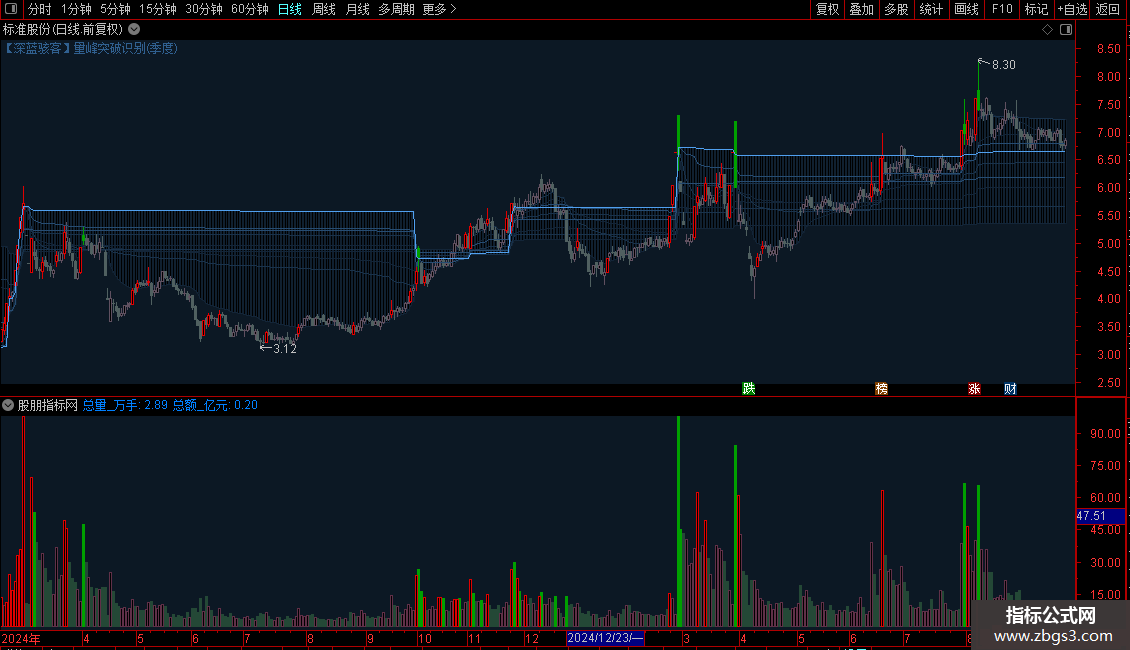The image size is (1130, 650).
Task: Open the 股朋指标网 indicator dropdown arrow
Action: coord(8,405)
